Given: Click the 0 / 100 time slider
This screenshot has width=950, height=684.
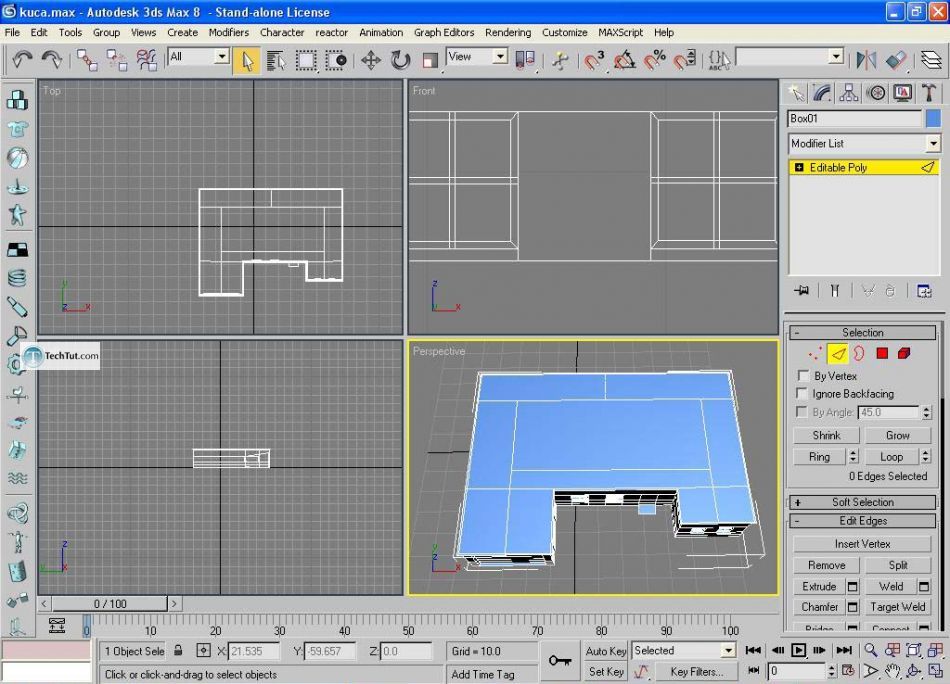Looking at the screenshot, I should tap(110, 604).
